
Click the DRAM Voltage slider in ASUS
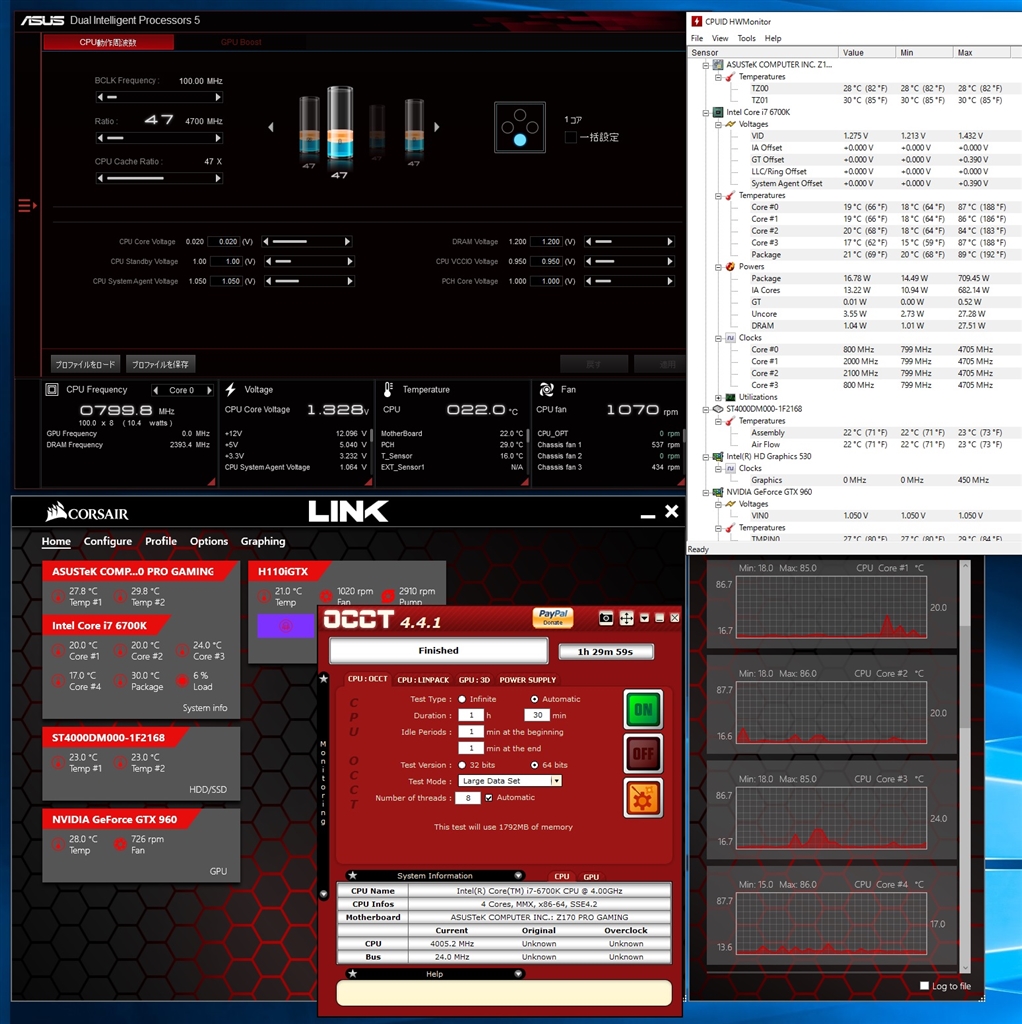coord(629,242)
